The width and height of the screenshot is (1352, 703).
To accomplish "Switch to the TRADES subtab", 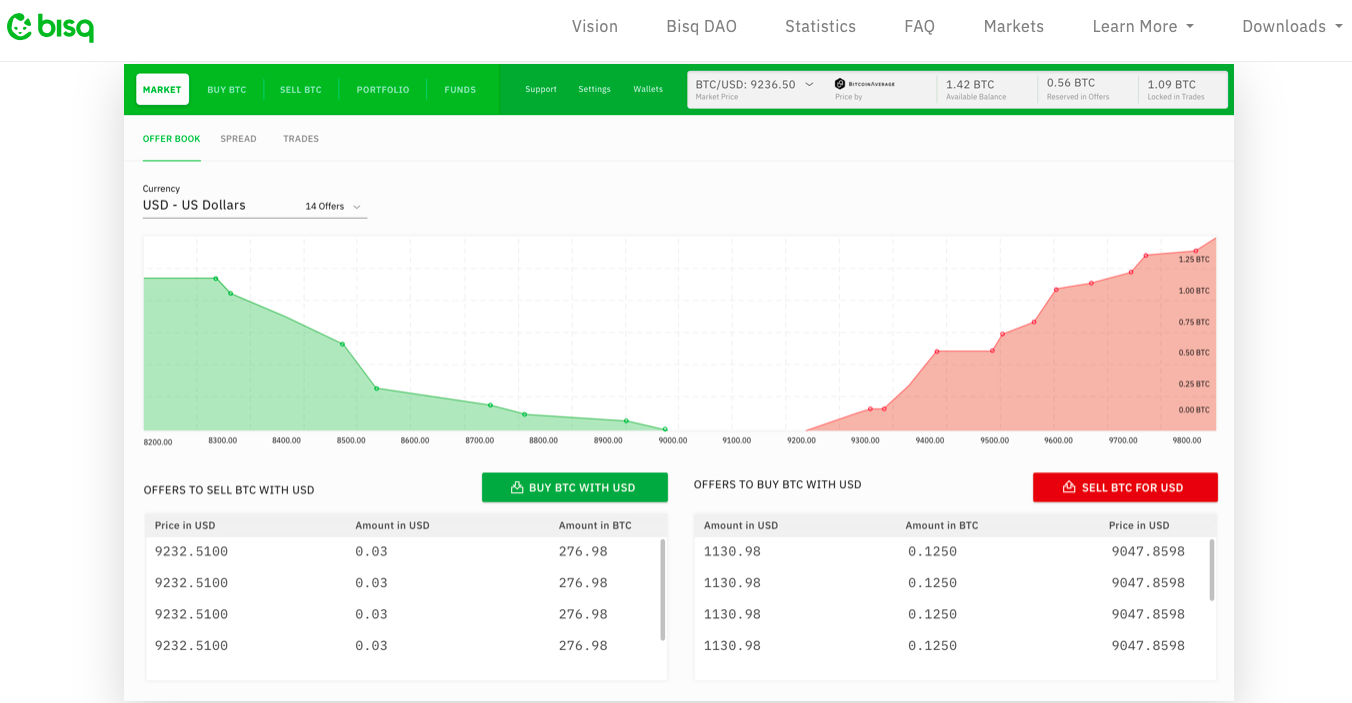I will pyautogui.click(x=301, y=139).
